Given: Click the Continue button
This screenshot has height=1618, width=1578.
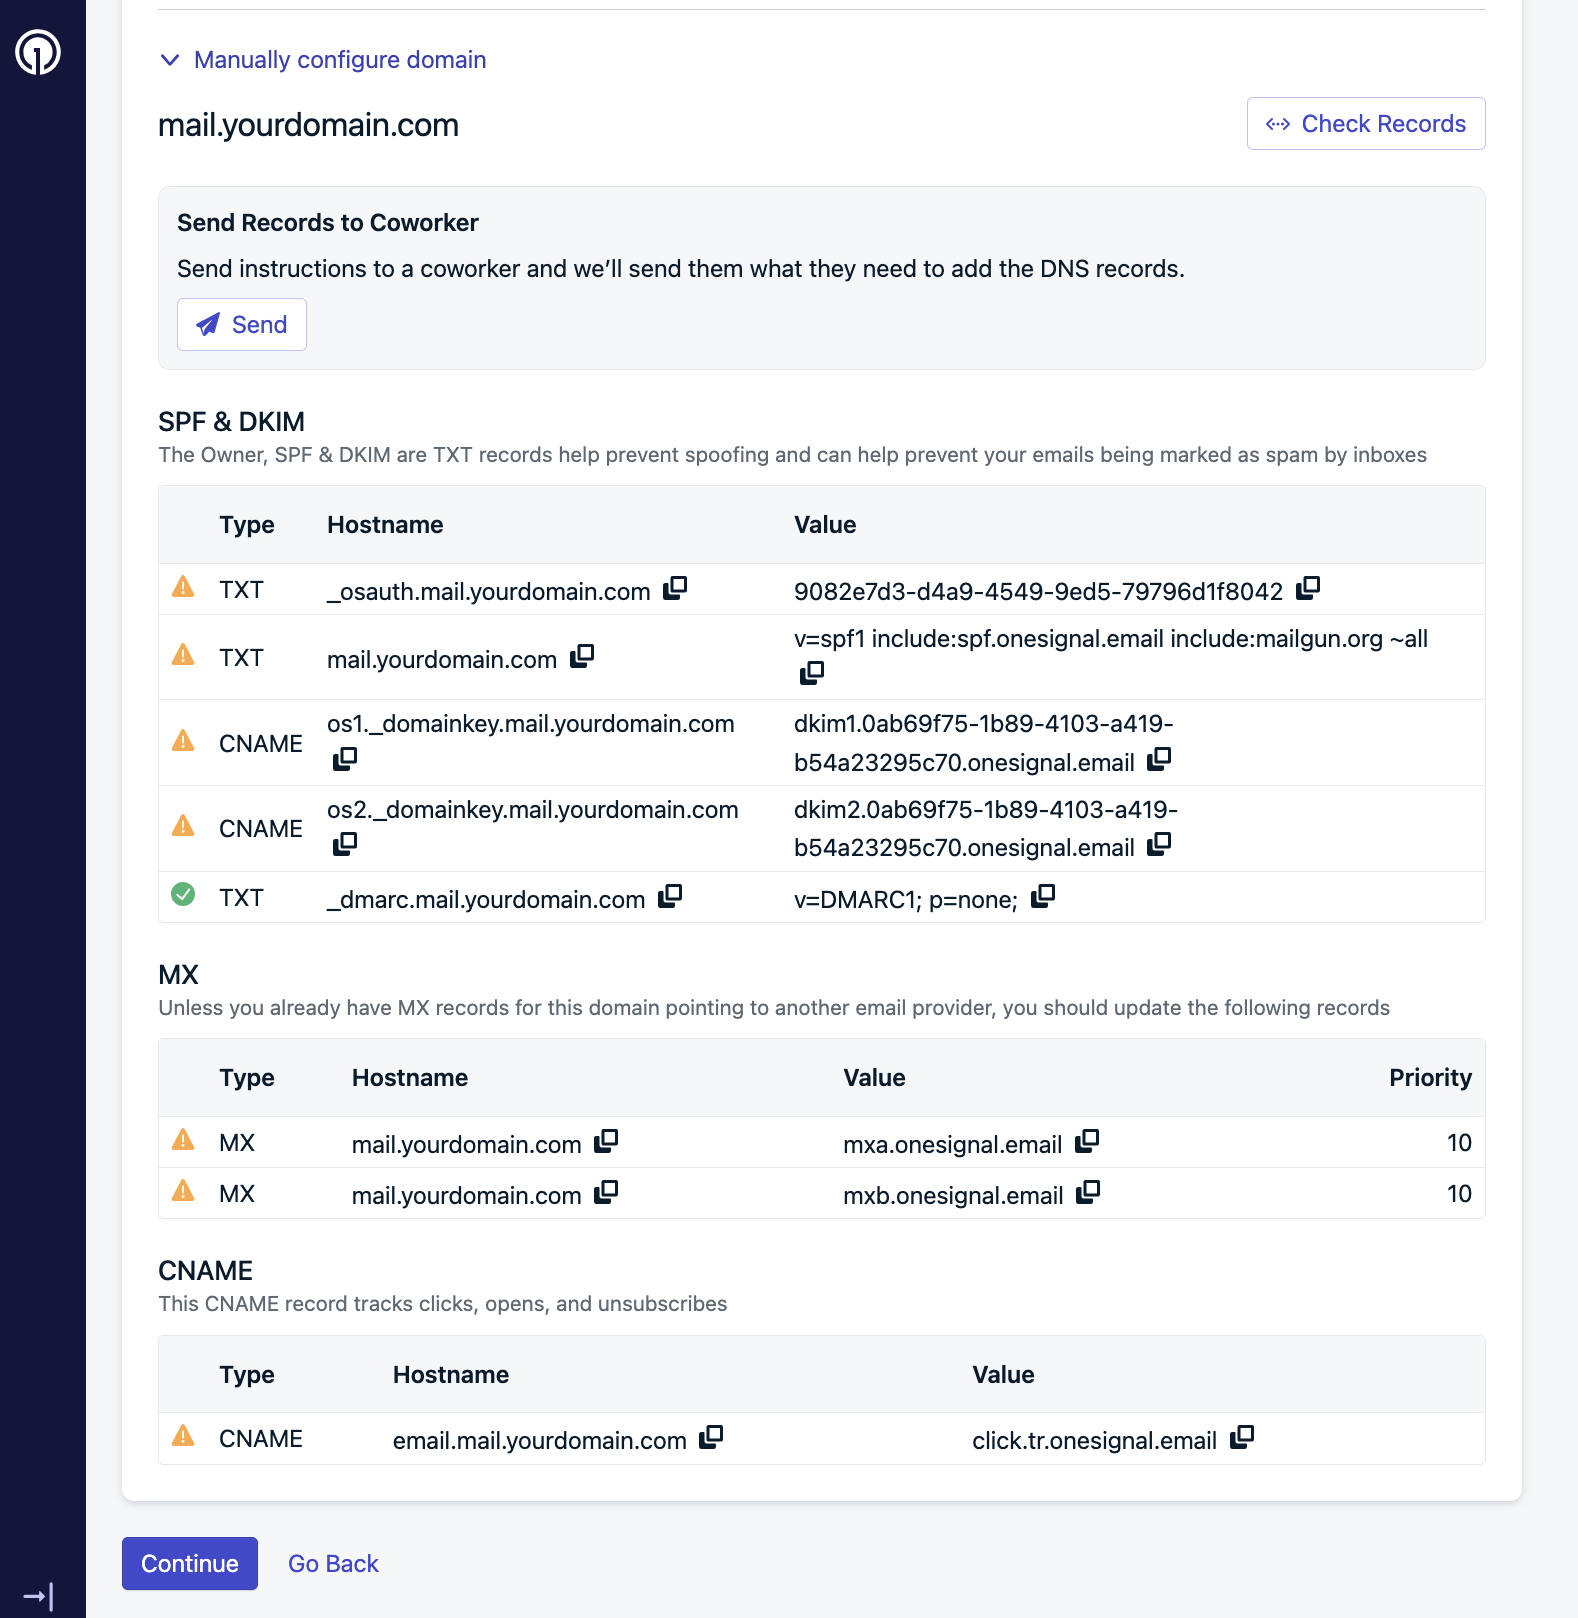Looking at the screenshot, I should [x=190, y=1564].
